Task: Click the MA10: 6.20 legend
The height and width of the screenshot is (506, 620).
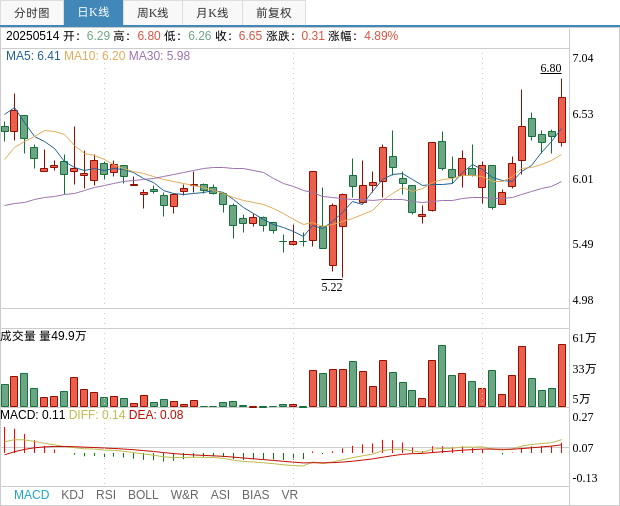Action: coord(95,56)
